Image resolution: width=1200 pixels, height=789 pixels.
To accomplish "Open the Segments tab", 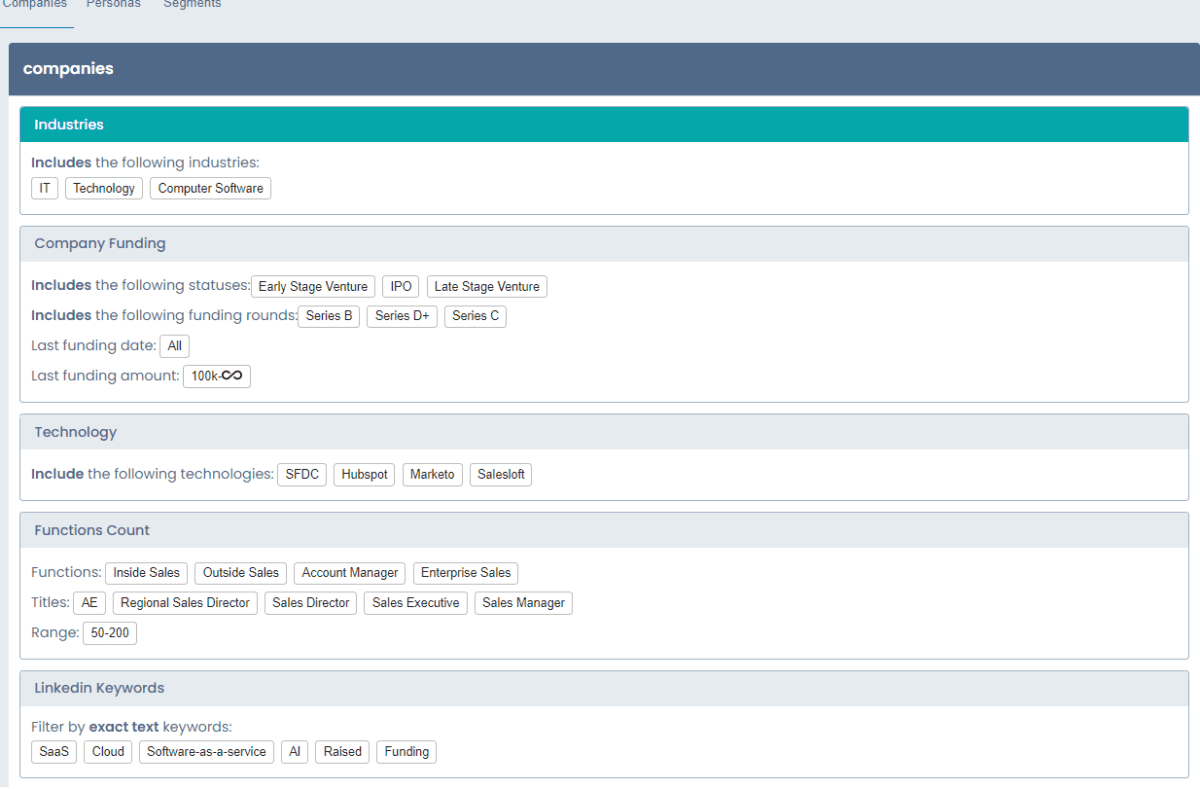I will pos(192,5).
